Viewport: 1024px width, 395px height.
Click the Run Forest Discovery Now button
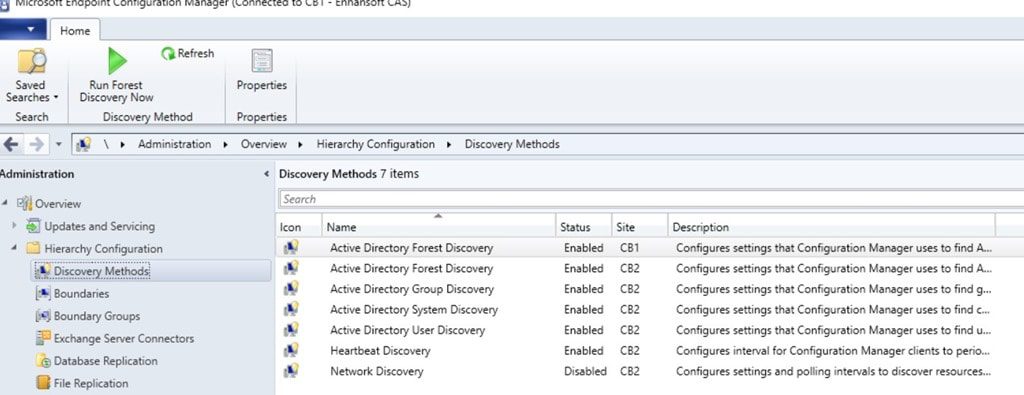pyautogui.click(x=116, y=76)
